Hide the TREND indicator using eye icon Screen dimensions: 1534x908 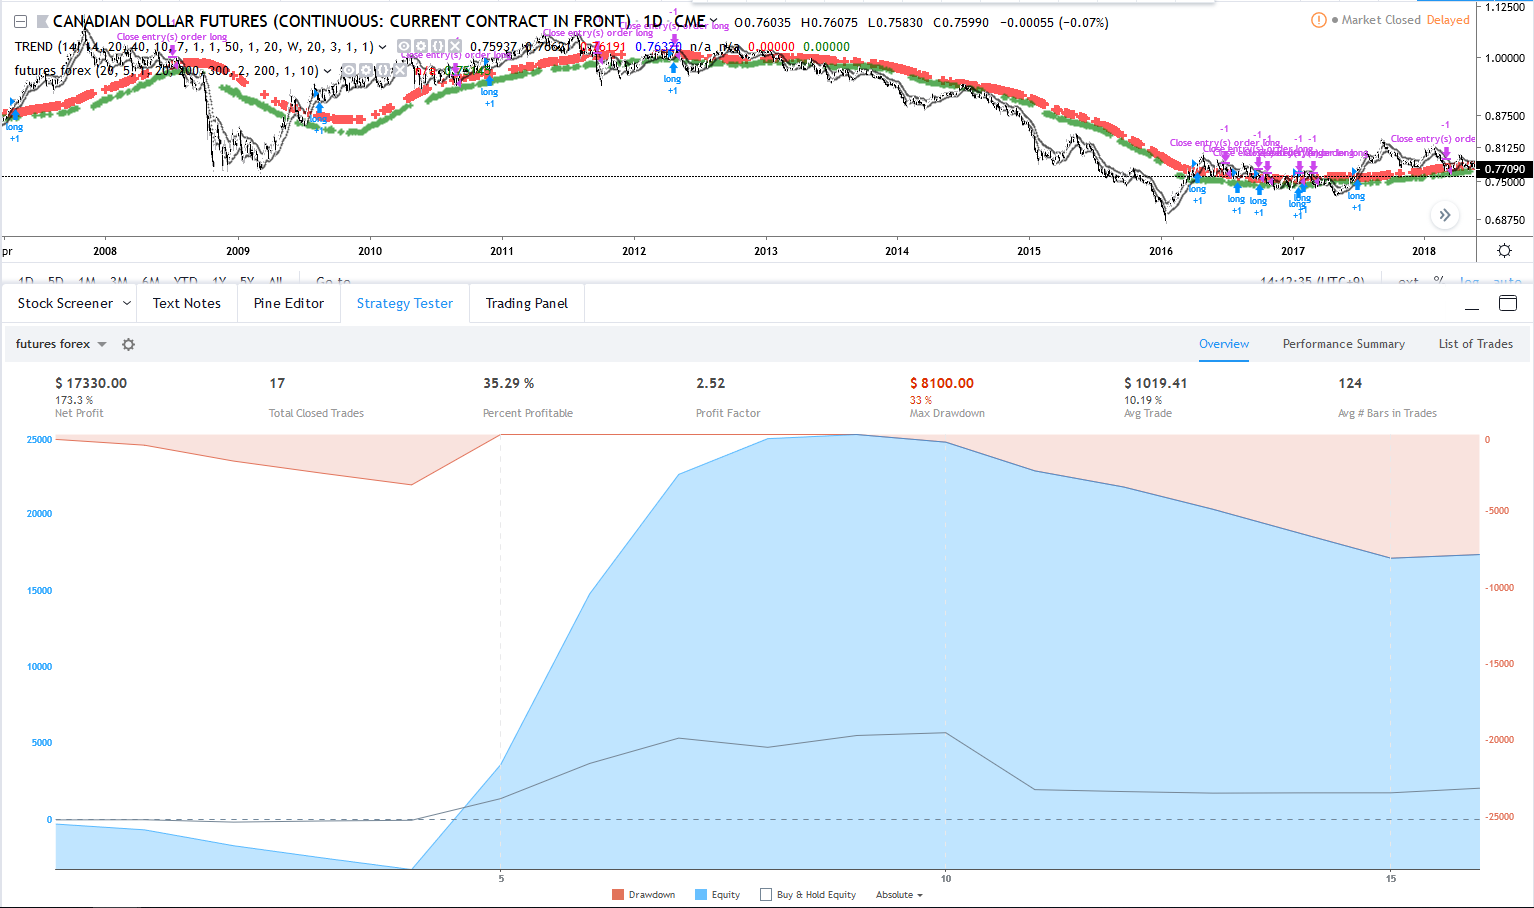(403, 47)
